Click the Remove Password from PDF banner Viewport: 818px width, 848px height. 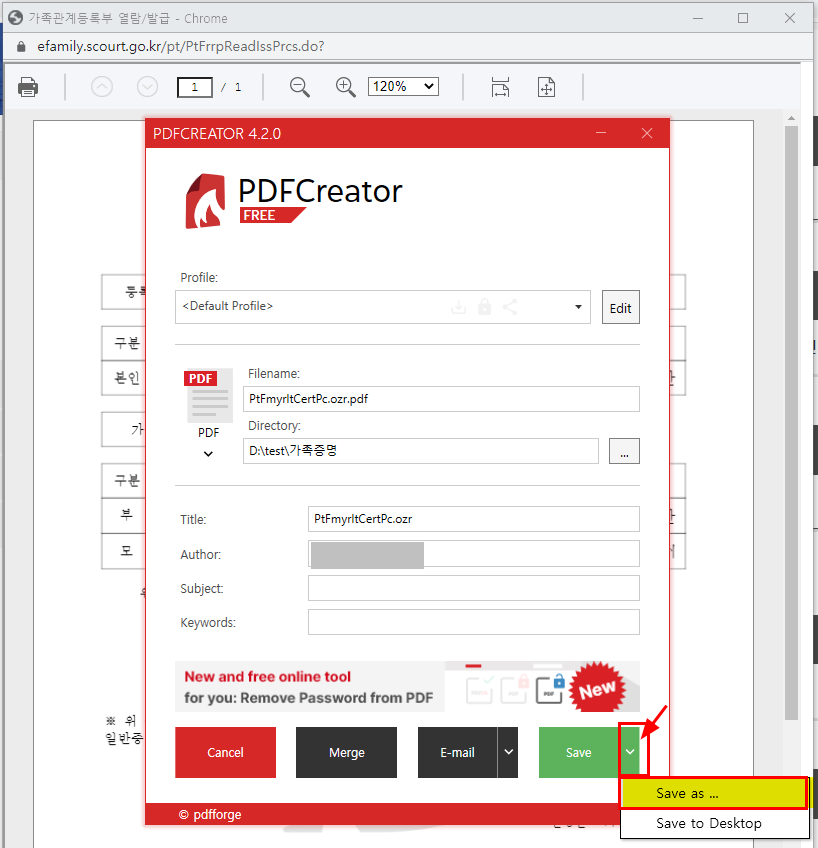click(407, 686)
